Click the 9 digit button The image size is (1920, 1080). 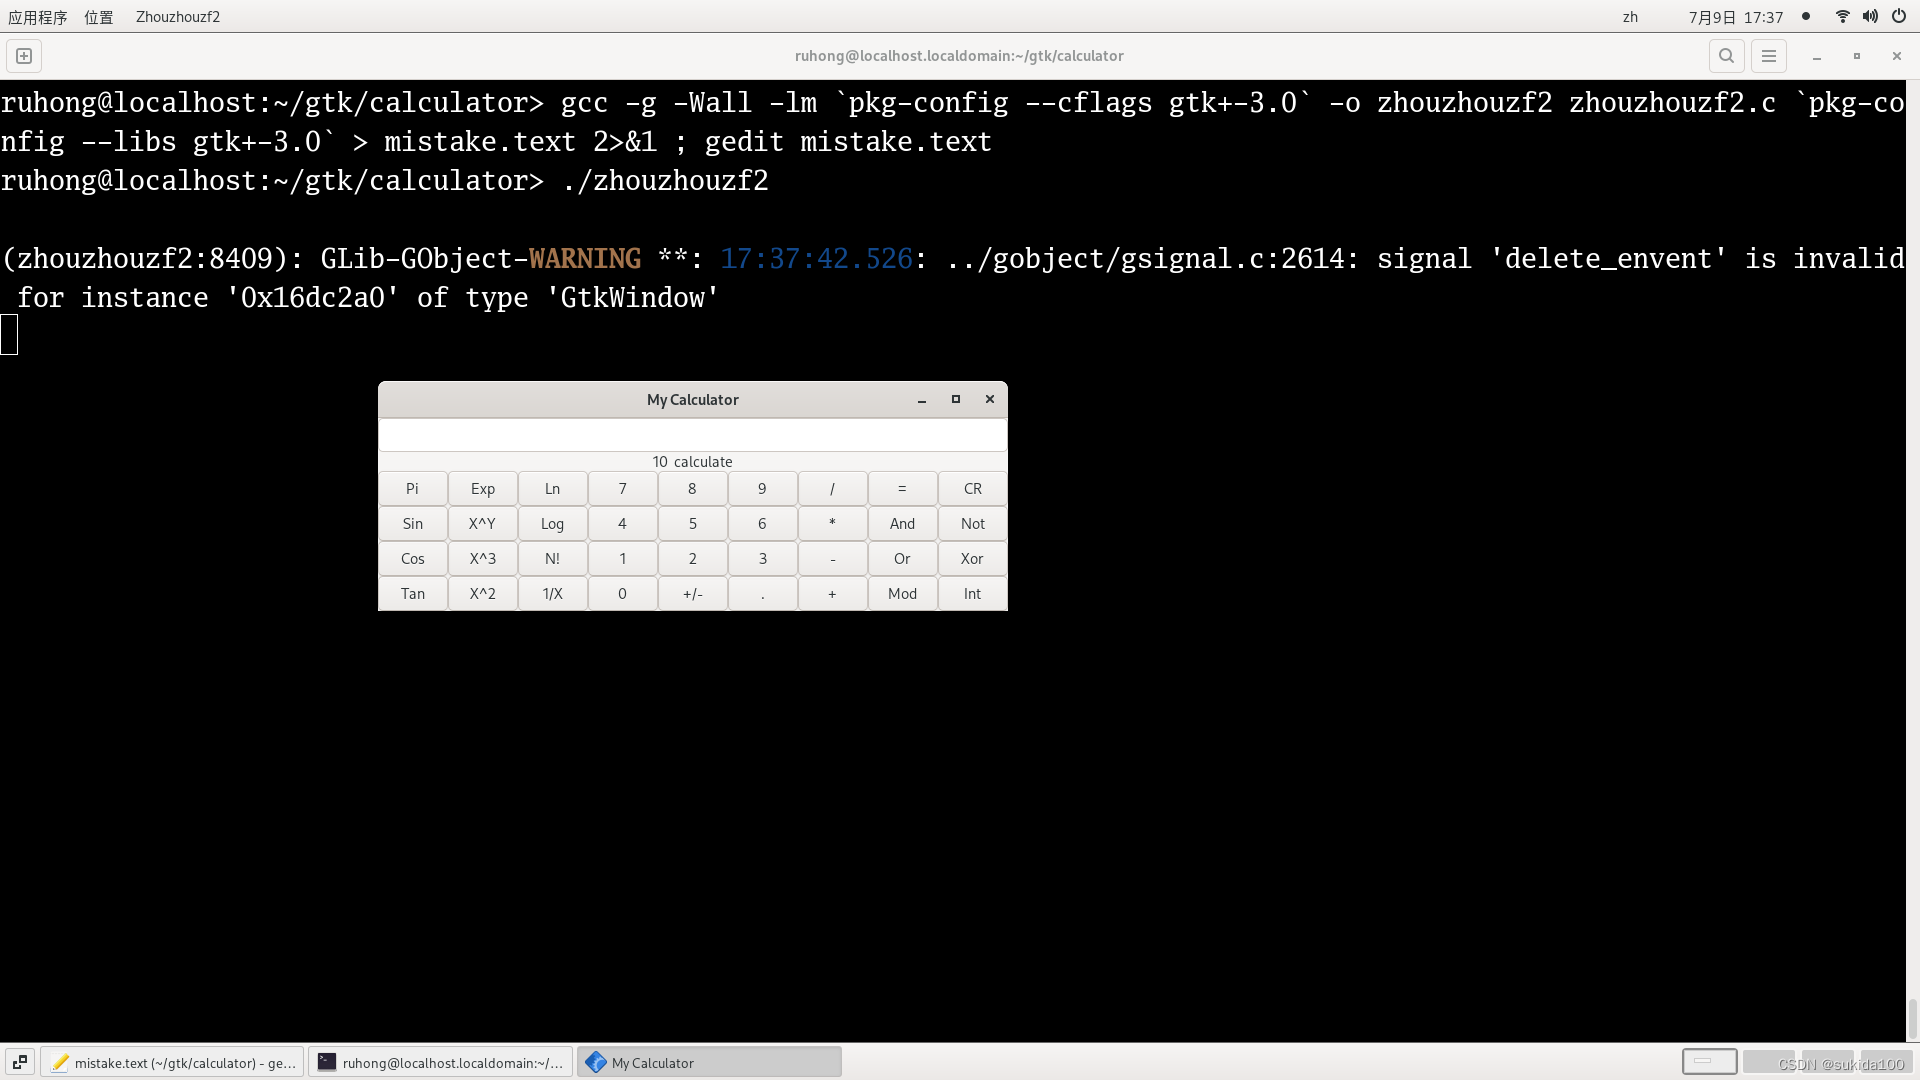click(763, 489)
